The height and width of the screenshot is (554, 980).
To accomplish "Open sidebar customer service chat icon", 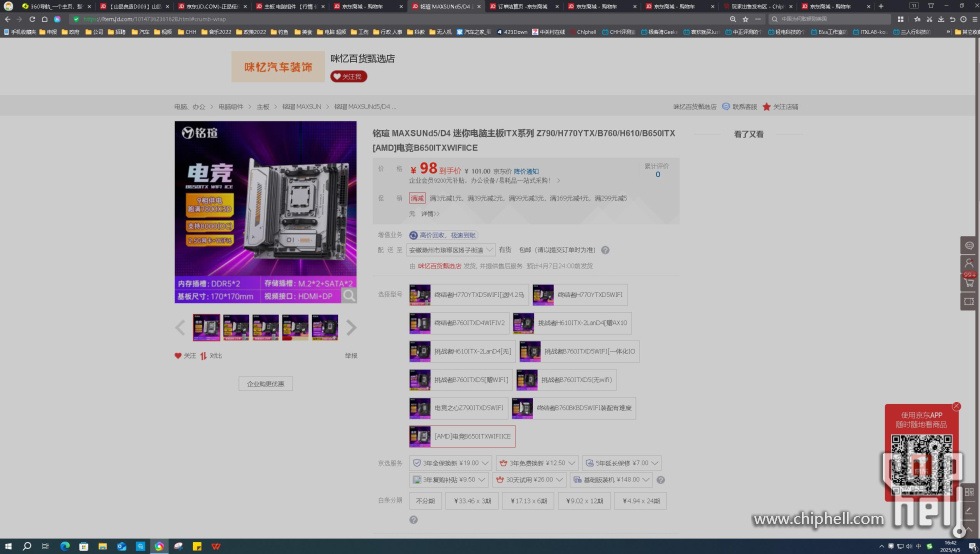I will (x=969, y=246).
